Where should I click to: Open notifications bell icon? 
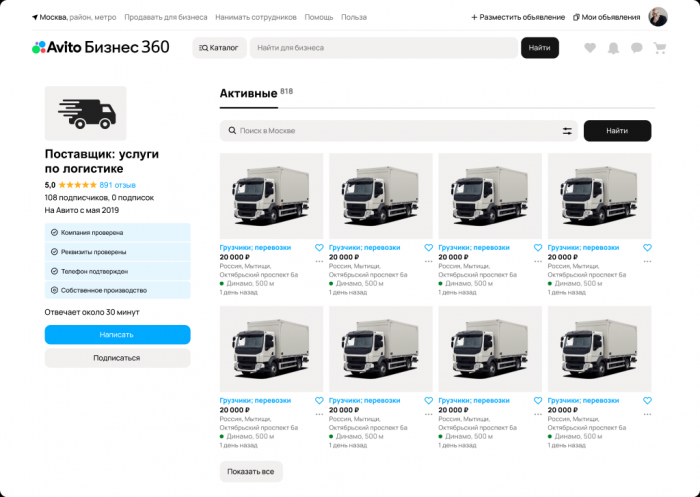[x=613, y=48]
